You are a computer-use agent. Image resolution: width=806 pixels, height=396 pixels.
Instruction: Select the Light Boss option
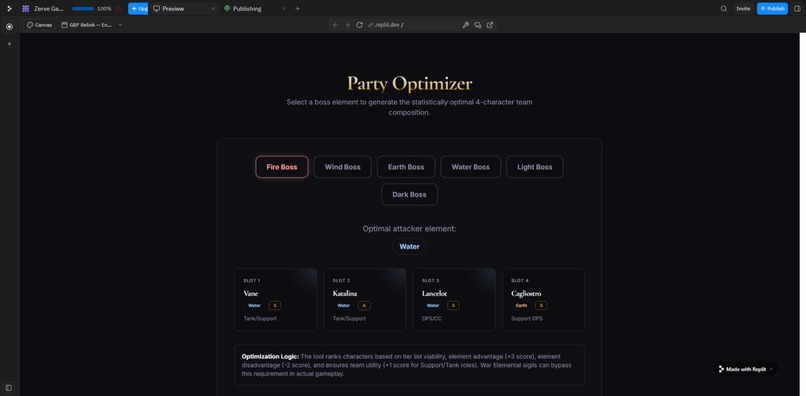[535, 167]
